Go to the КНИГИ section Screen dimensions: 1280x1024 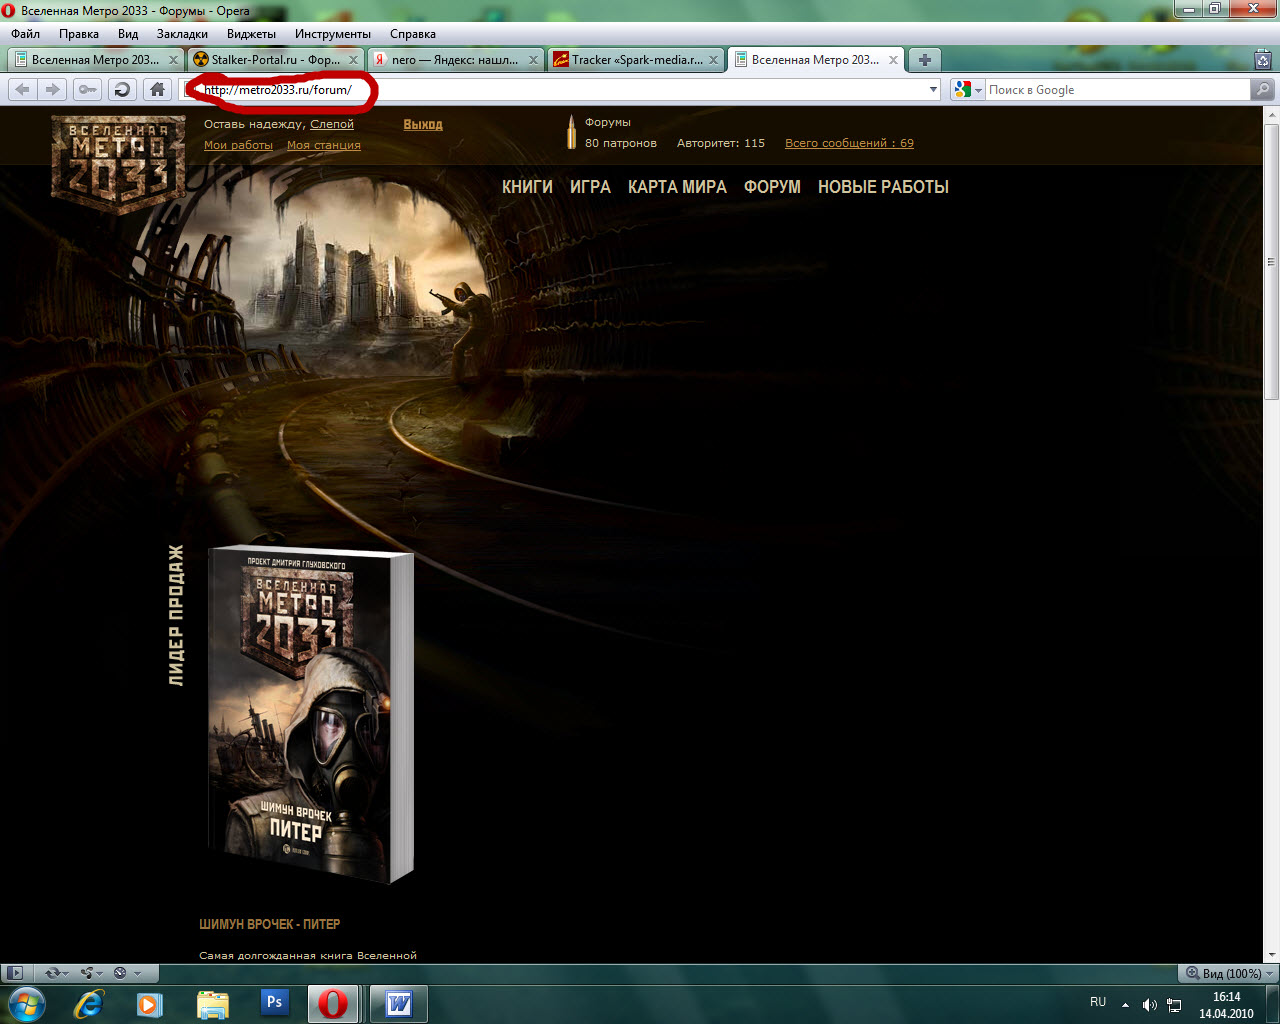click(x=527, y=187)
